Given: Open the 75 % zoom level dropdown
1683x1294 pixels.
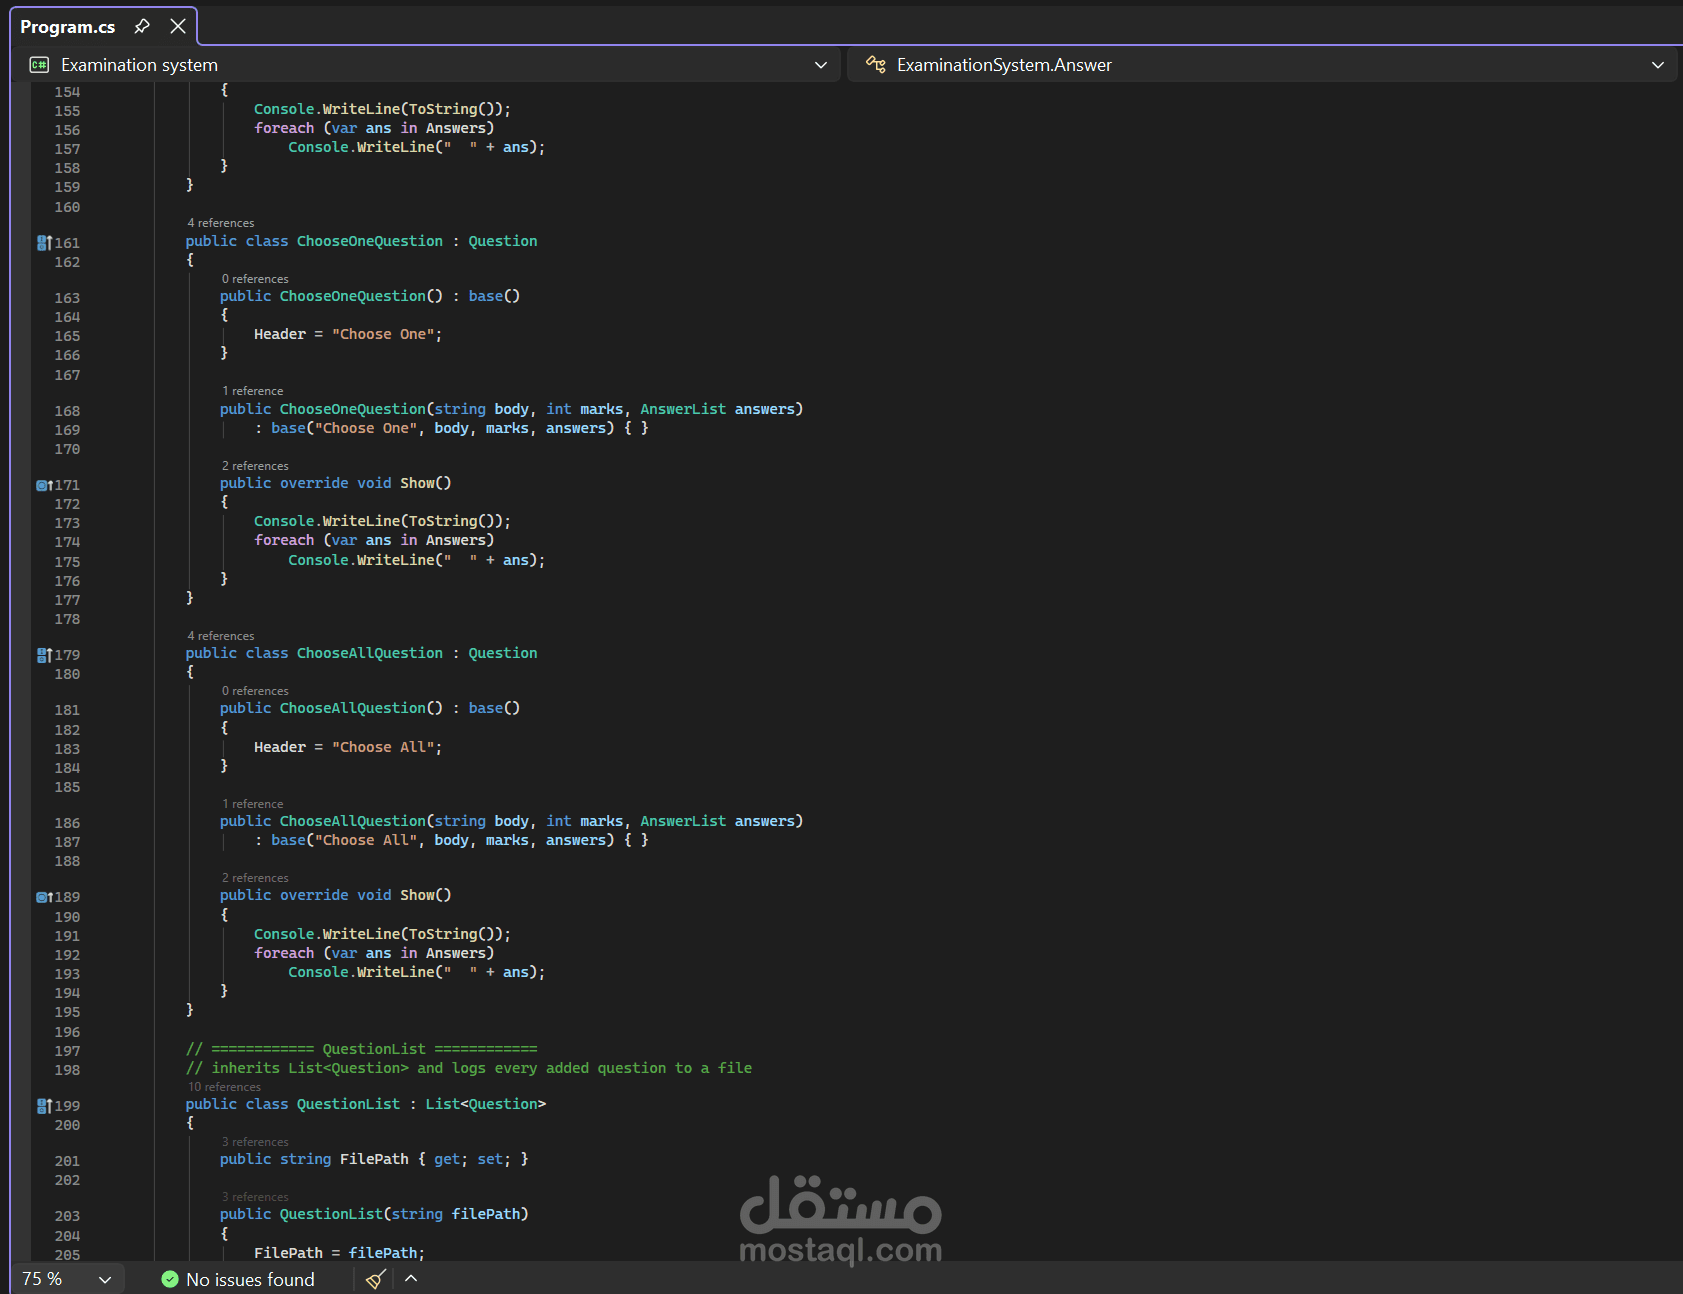Looking at the screenshot, I should pyautogui.click(x=105, y=1279).
